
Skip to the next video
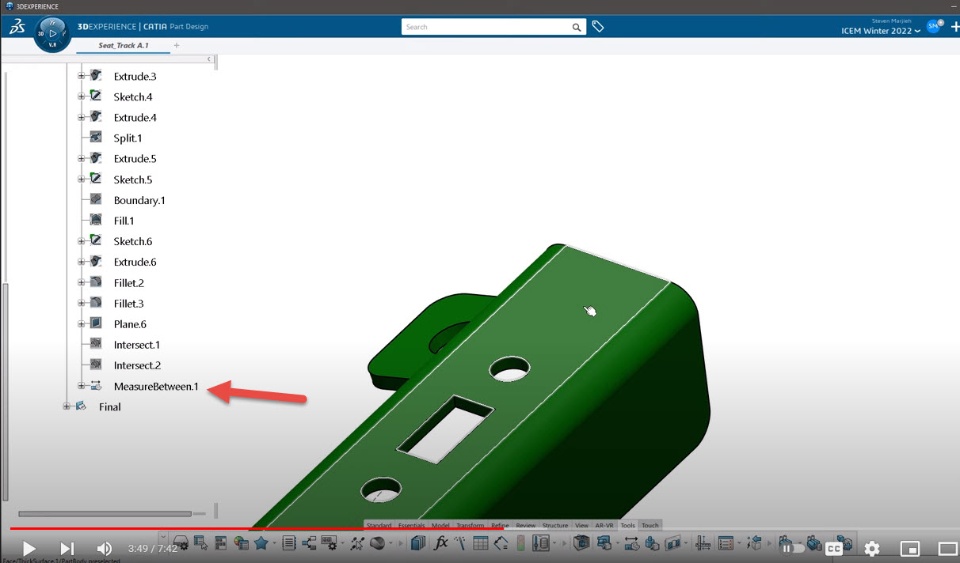pos(67,548)
